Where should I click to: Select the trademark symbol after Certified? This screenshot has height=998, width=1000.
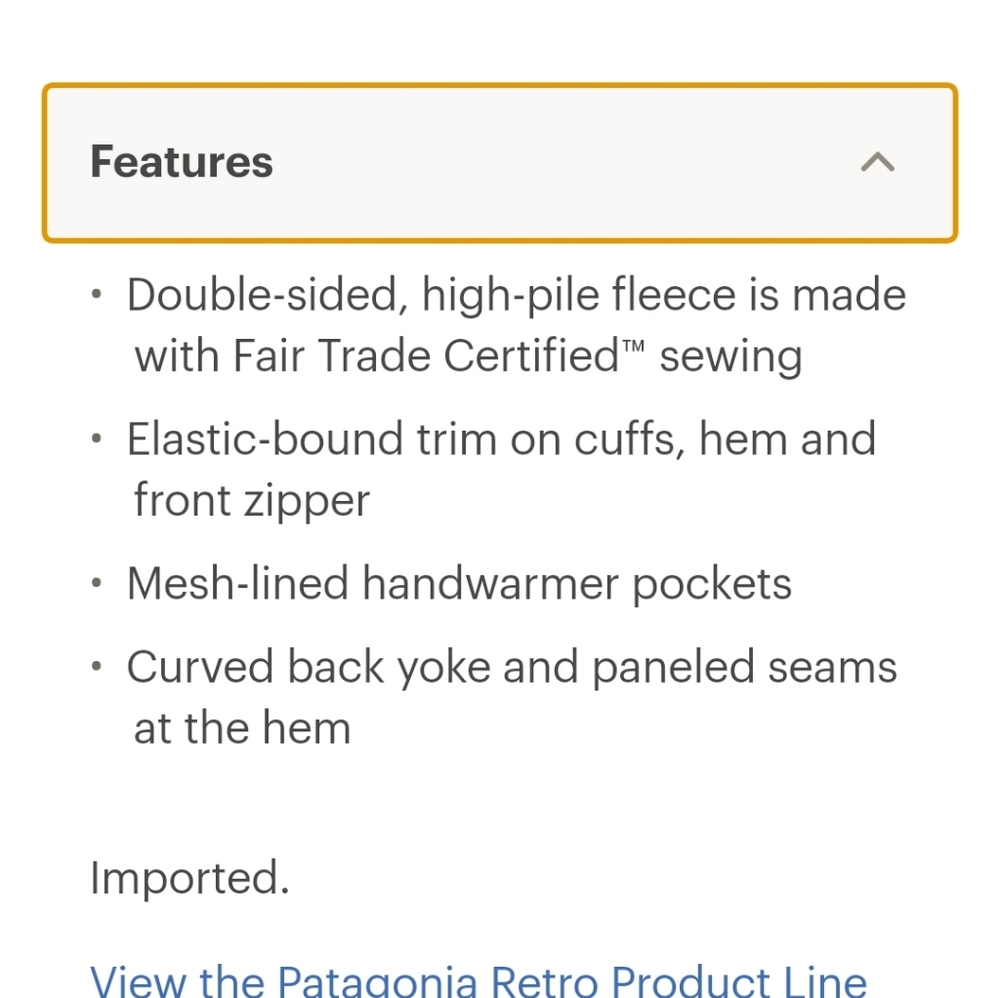click(633, 346)
